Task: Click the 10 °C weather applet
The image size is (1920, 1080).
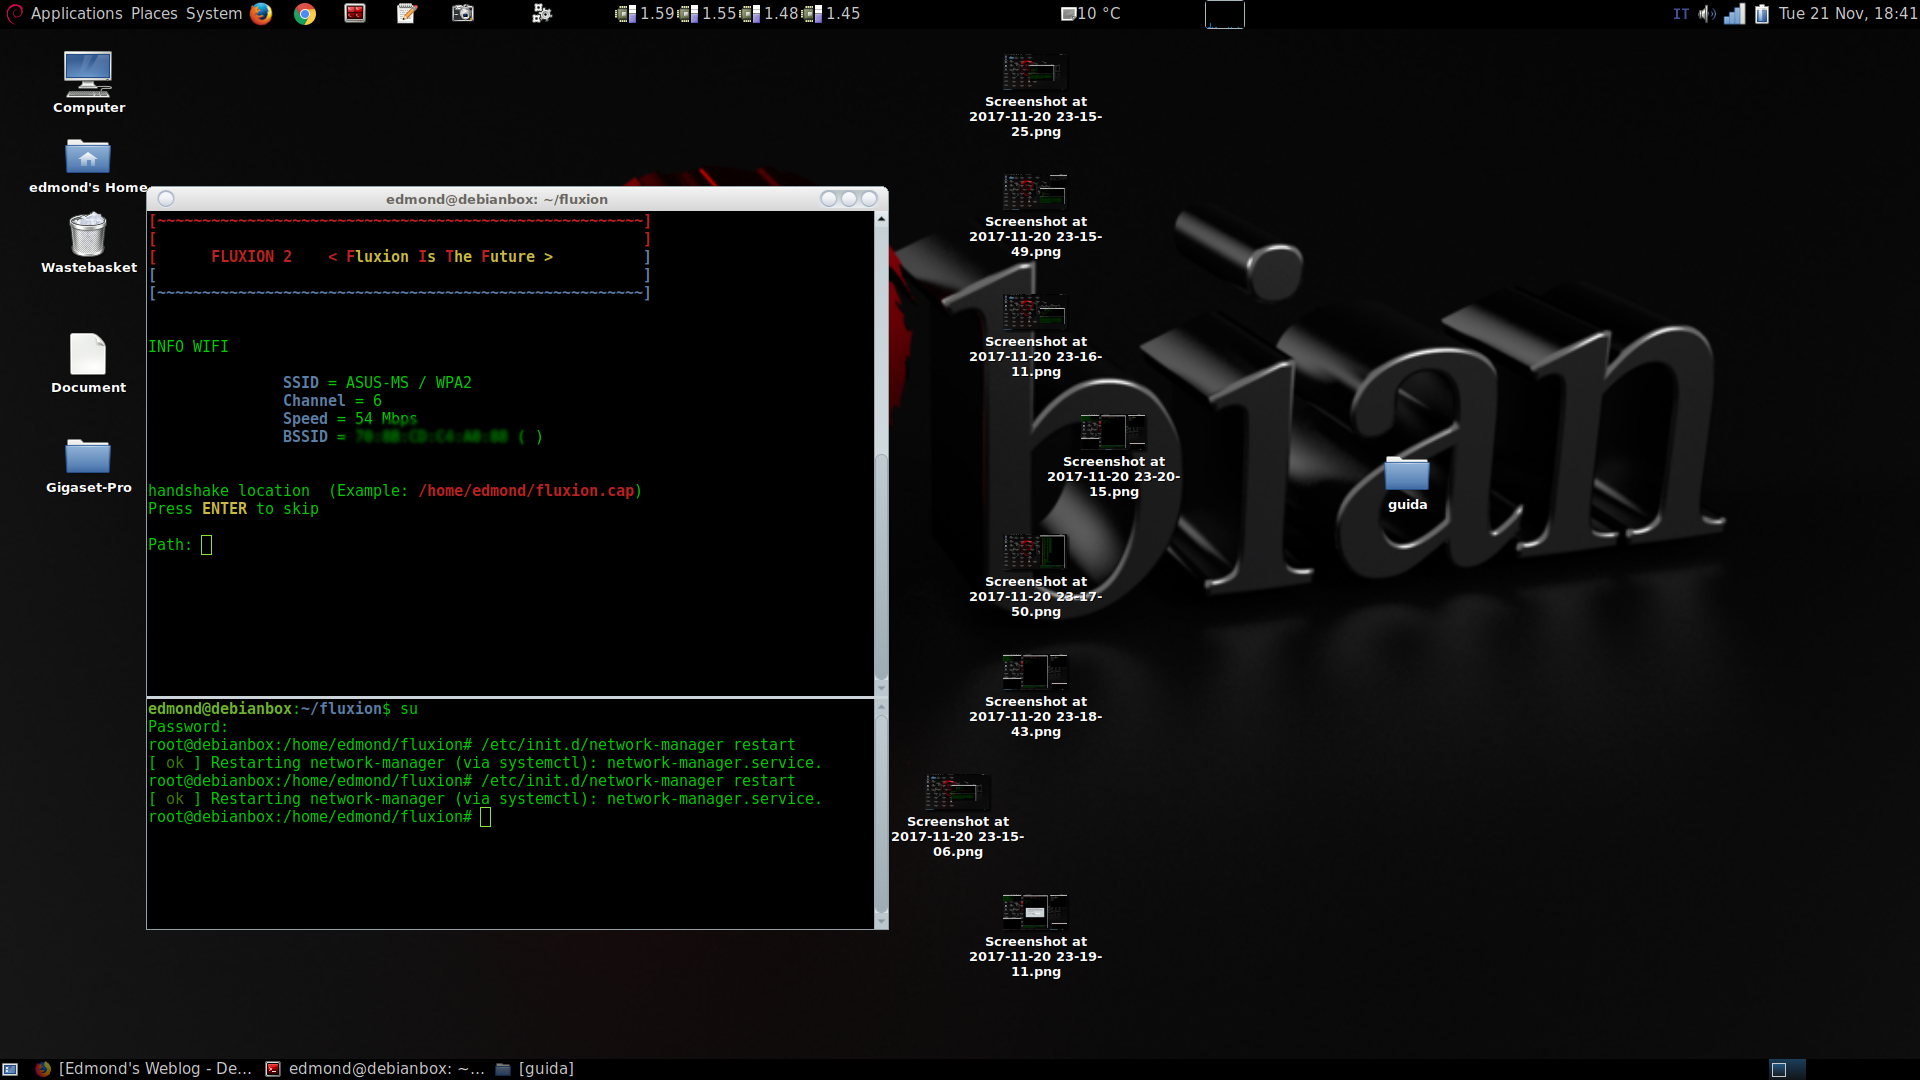Action: (x=1091, y=14)
